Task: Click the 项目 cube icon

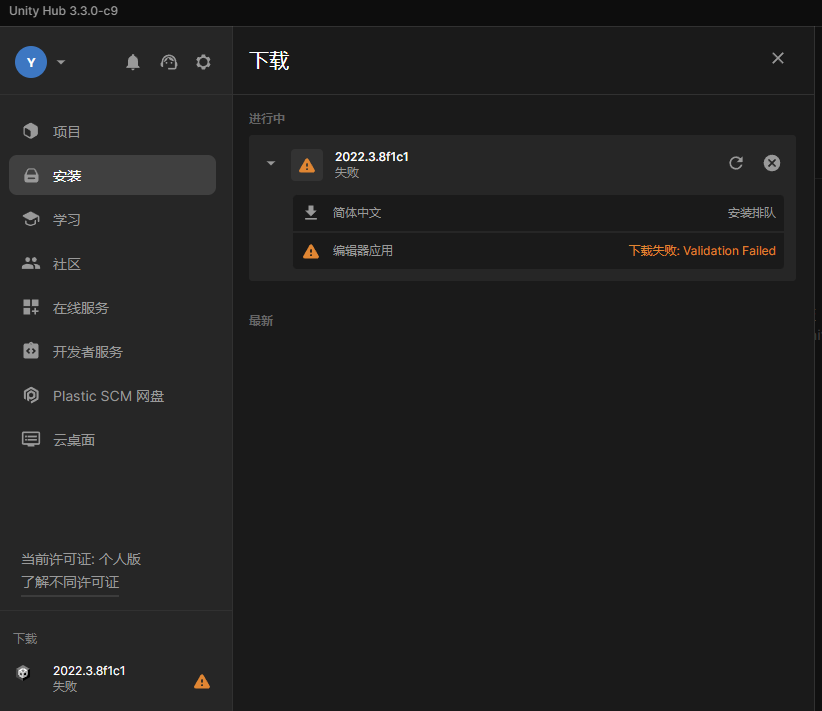Action: pyautogui.click(x=31, y=131)
